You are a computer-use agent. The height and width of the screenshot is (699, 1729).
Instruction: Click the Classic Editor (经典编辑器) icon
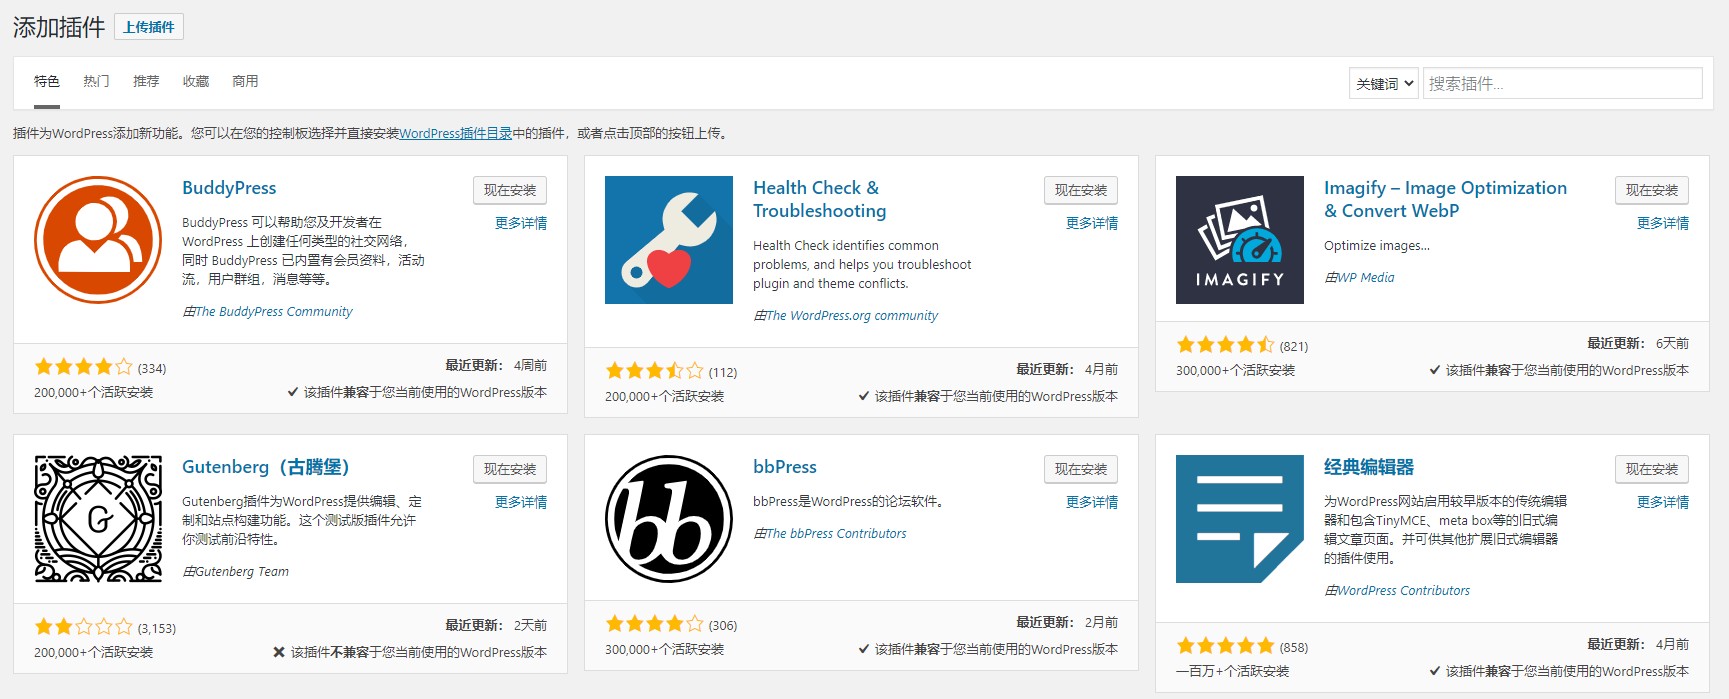[1240, 519]
